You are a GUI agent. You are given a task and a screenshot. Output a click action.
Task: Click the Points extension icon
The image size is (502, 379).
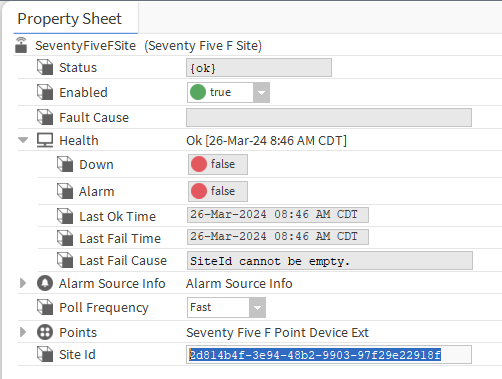tap(45, 332)
